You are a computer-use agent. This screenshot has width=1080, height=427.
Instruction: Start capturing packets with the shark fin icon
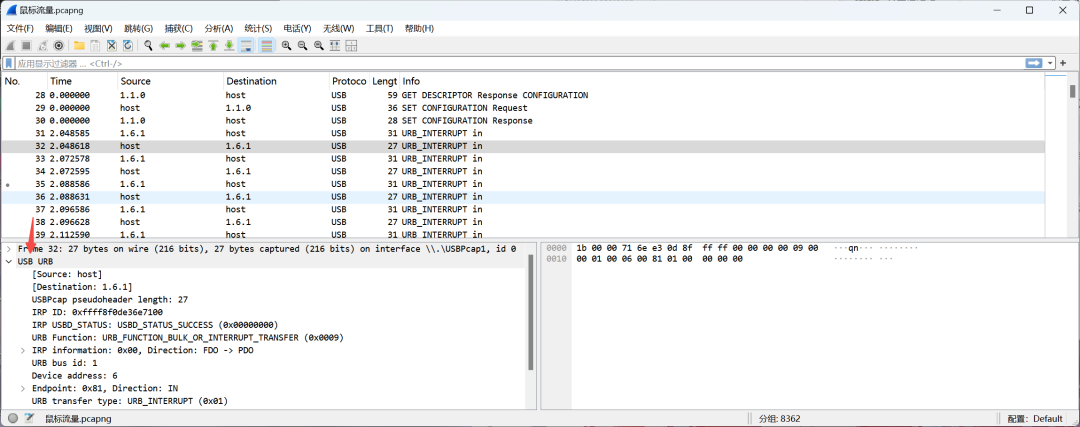click(x=10, y=45)
